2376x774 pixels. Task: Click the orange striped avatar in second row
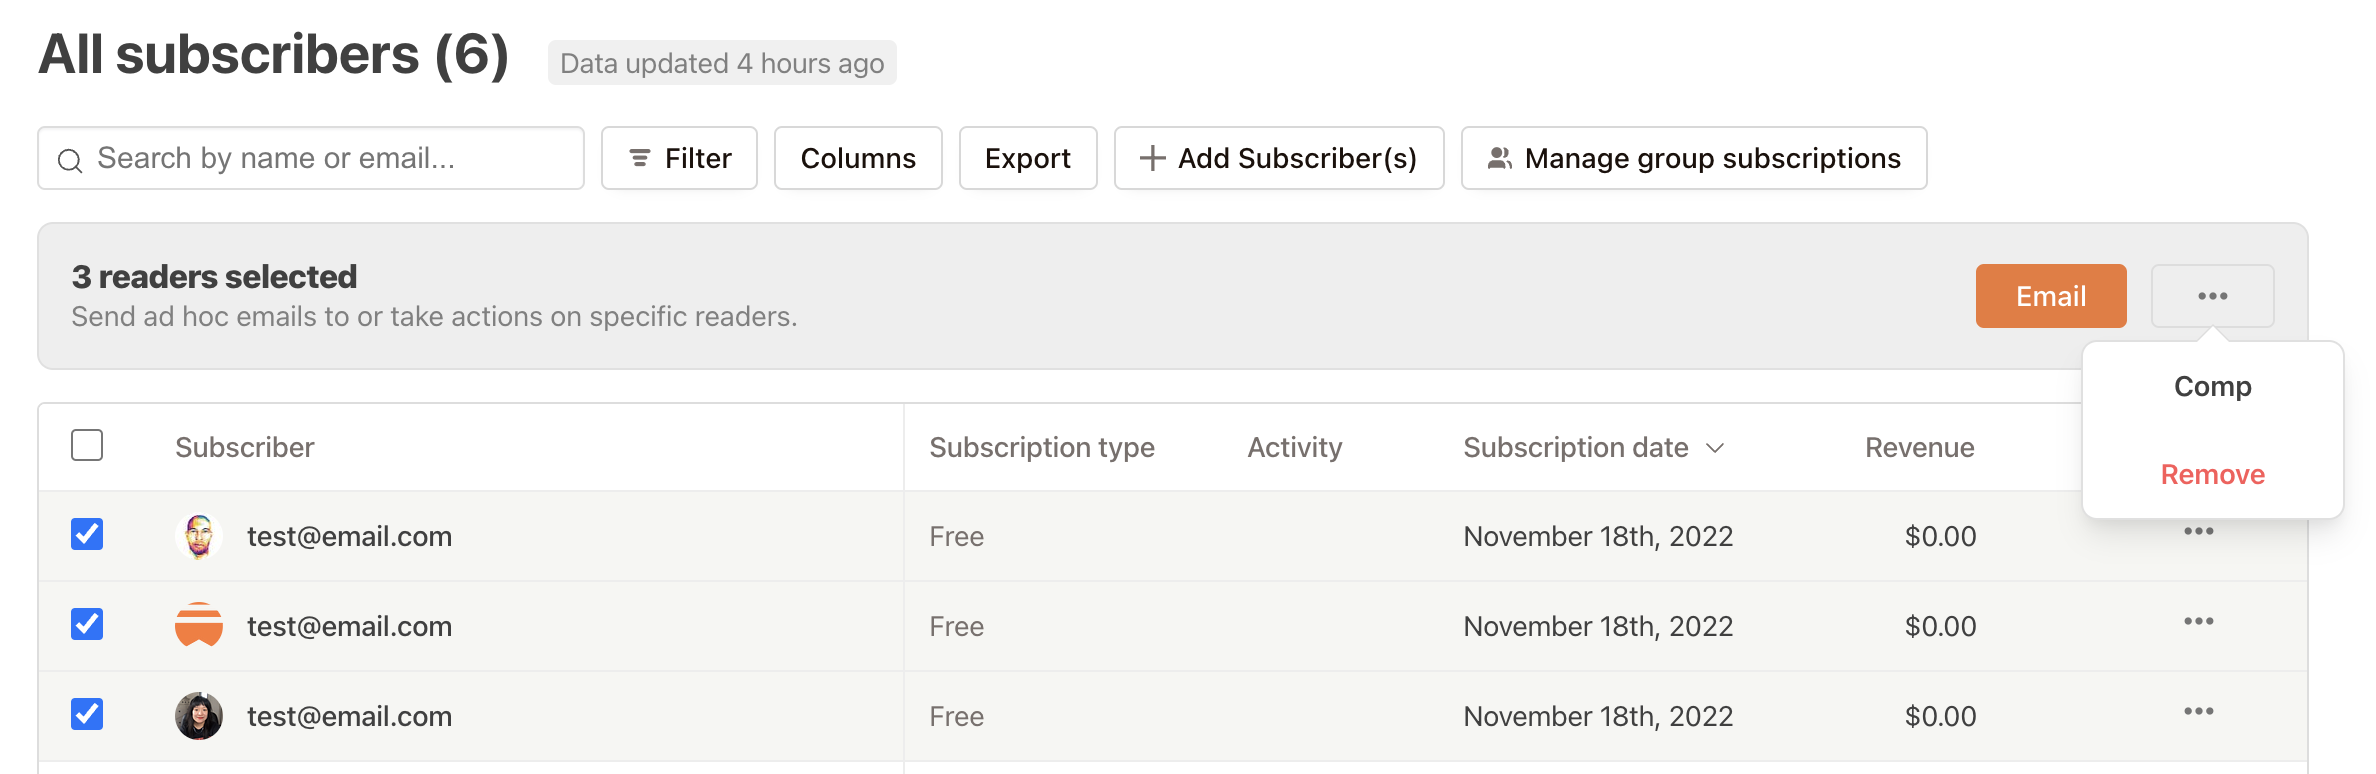tap(199, 626)
